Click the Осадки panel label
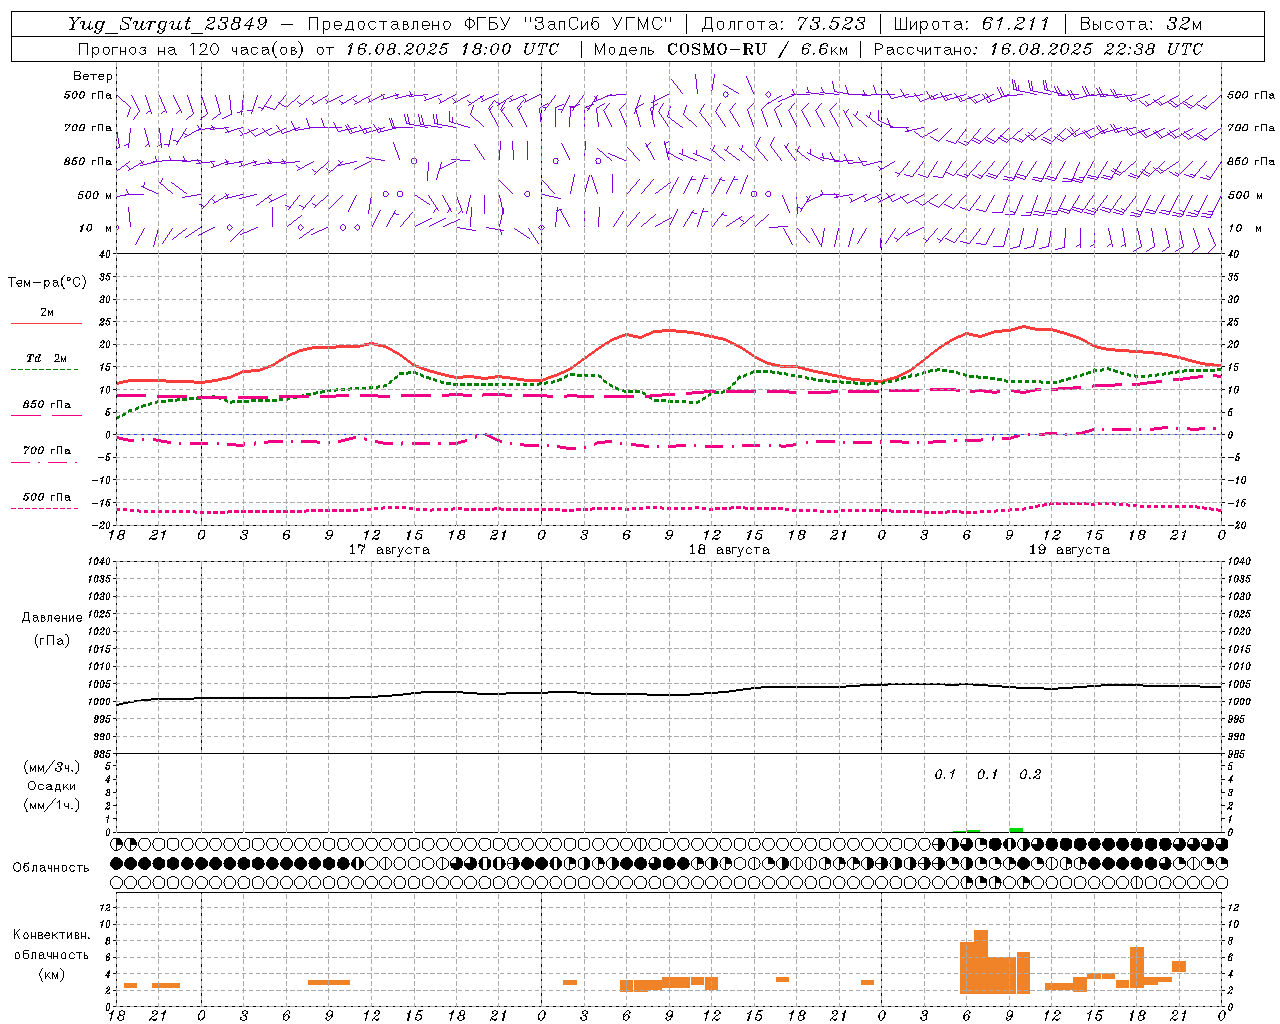The width and height of the screenshot is (1280, 1024). click(x=52, y=786)
